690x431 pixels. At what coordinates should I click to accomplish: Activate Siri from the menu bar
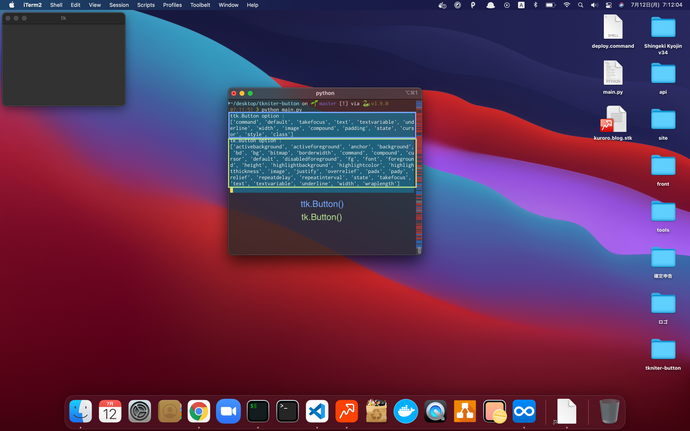point(621,5)
